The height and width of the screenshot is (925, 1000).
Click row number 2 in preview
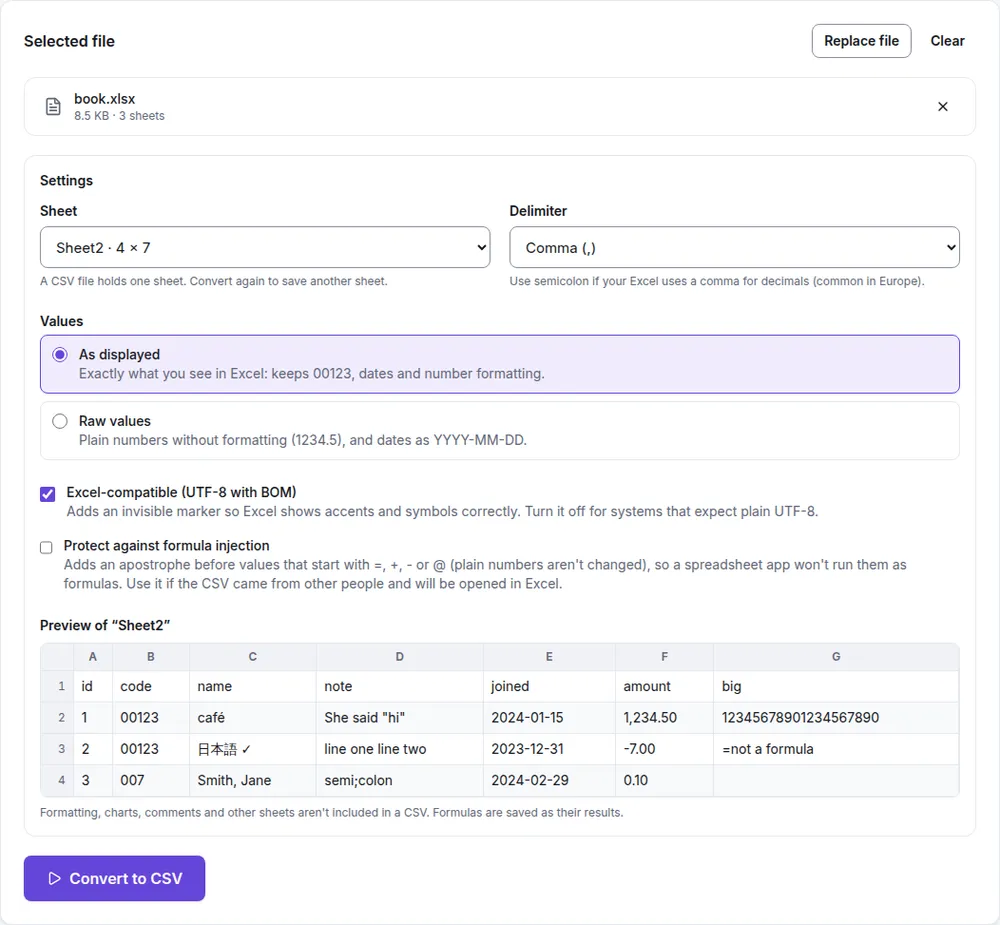point(57,718)
